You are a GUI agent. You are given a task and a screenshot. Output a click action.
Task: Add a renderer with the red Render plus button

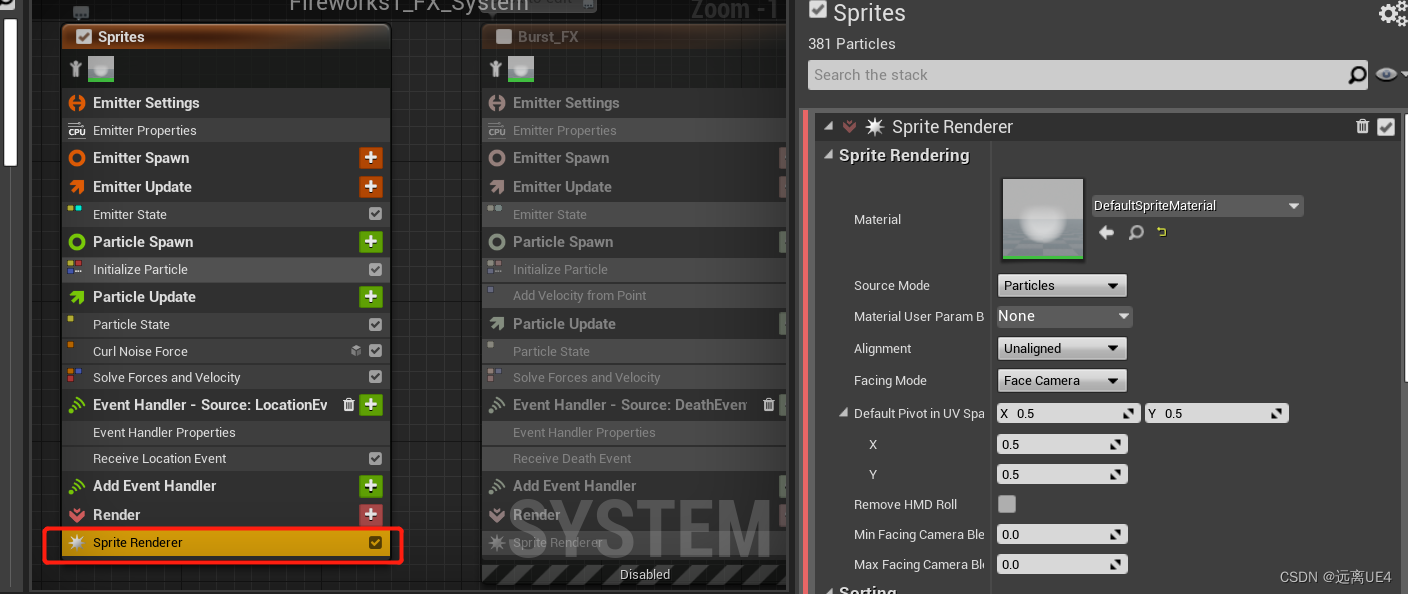[371, 515]
